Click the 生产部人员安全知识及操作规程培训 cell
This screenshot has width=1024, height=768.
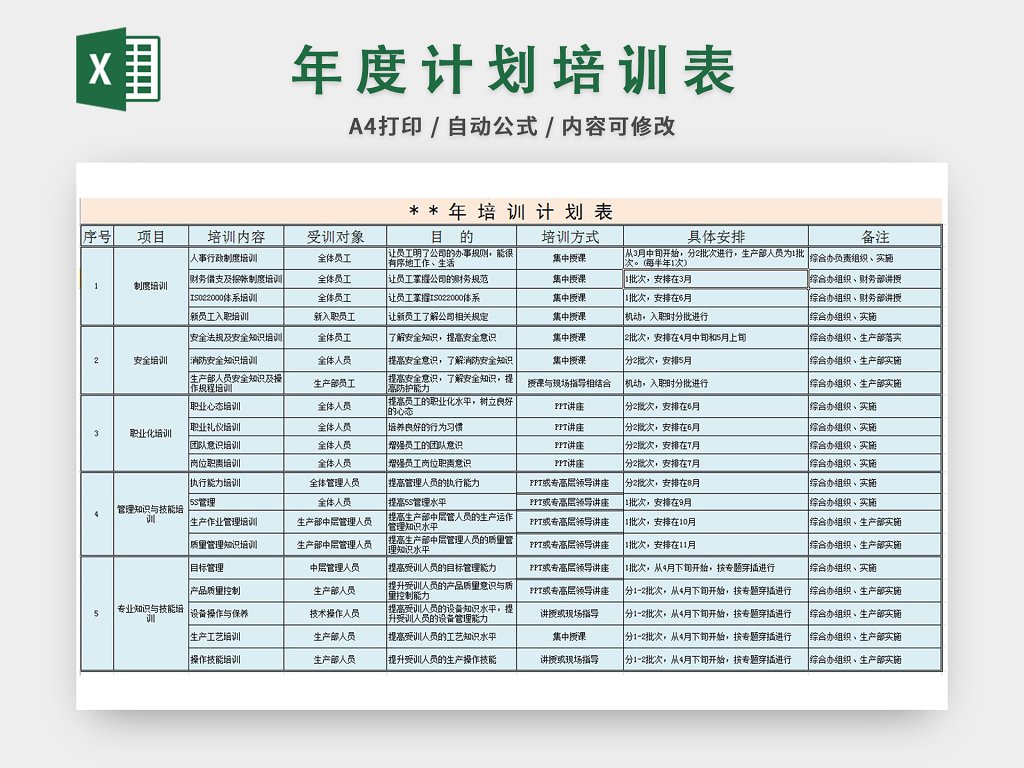[x=236, y=383]
